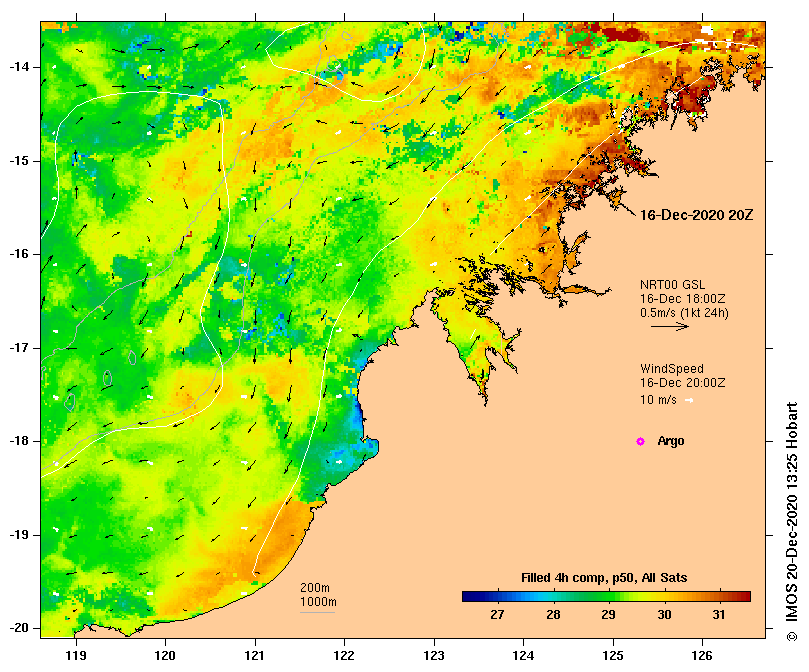809x672 pixels.
Task: Click longitude axis label 119
Action: (76, 656)
